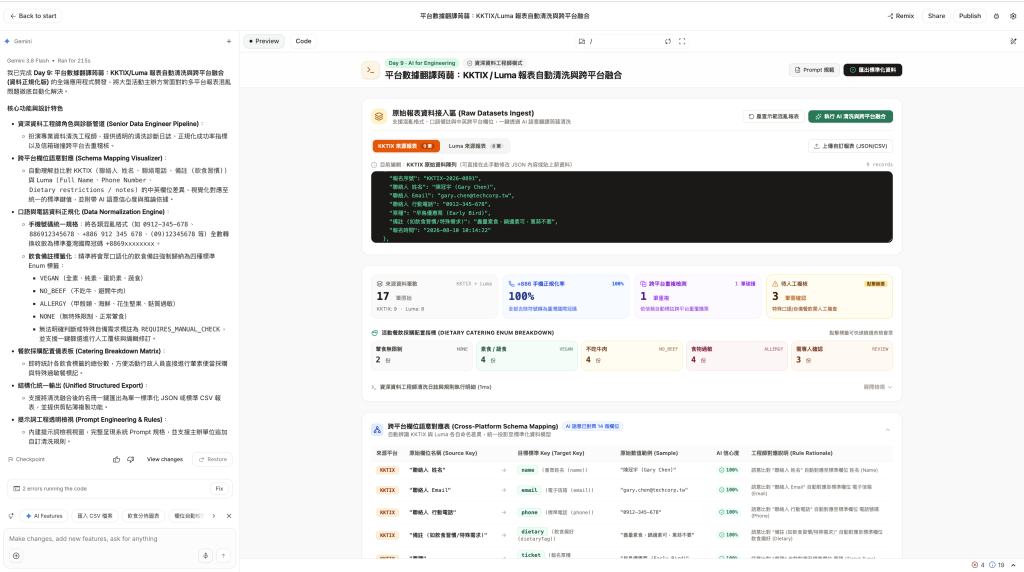Click the email target key tag

(x=529, y=490)
